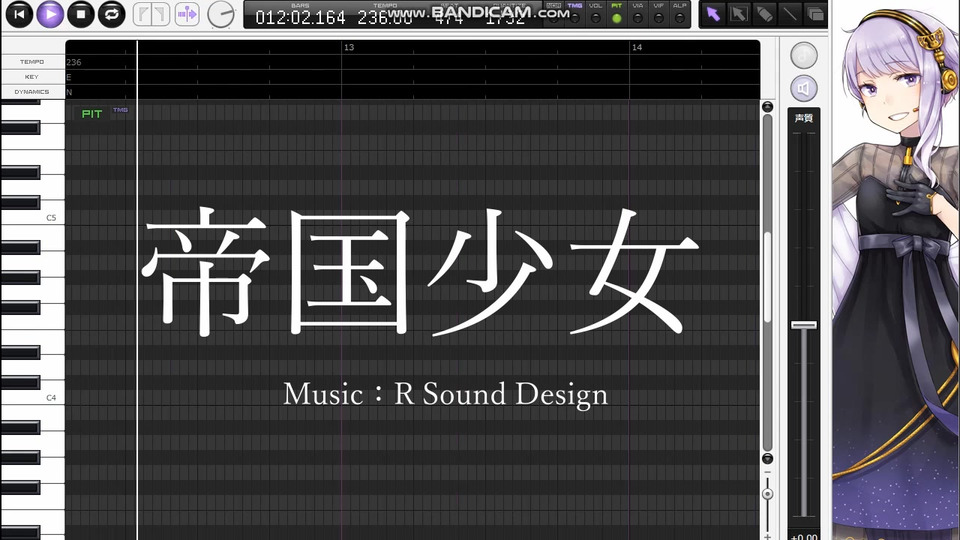This screenshot has width=960, height=540.
Task: Click the 声質 label above fader
Action: [804, 118]
